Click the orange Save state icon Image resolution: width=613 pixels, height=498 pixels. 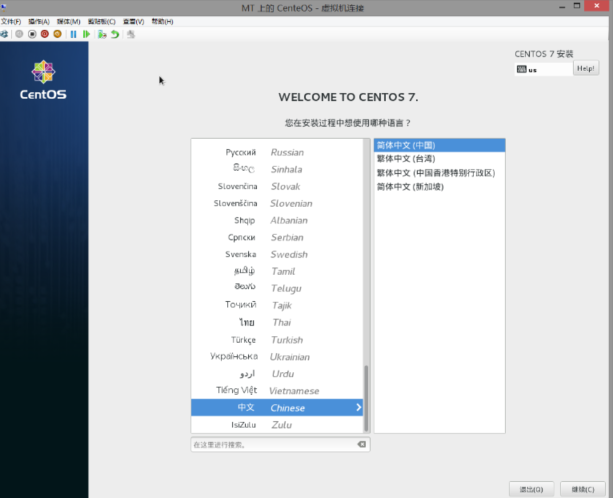(57, 34)
